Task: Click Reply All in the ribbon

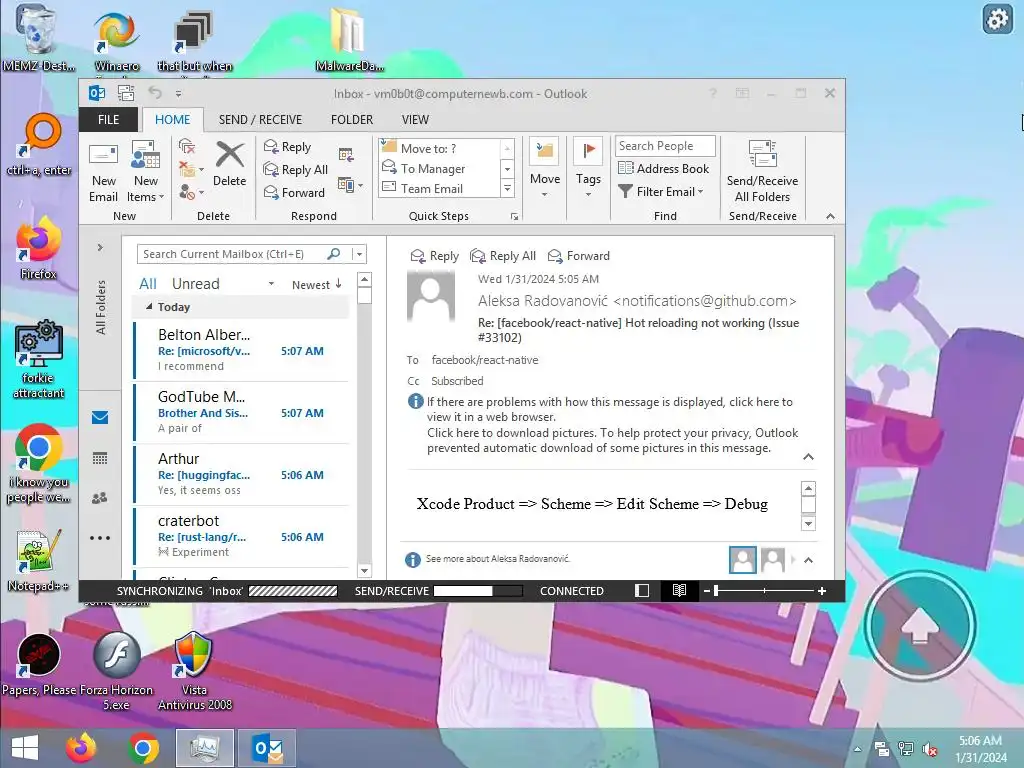Action: pos(296,170)
